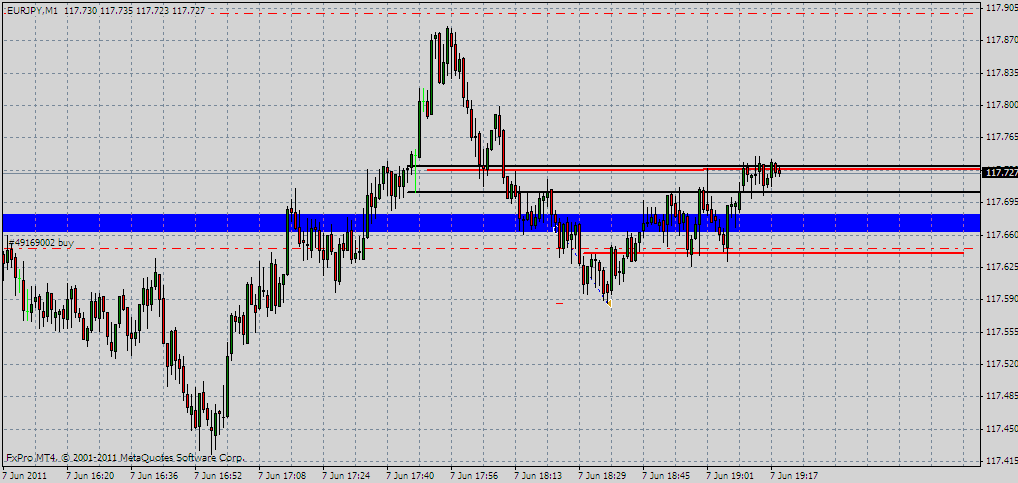Click time label 7 Jun 17:08
This screenshot has height=483, width=1018.
point(282,476)
